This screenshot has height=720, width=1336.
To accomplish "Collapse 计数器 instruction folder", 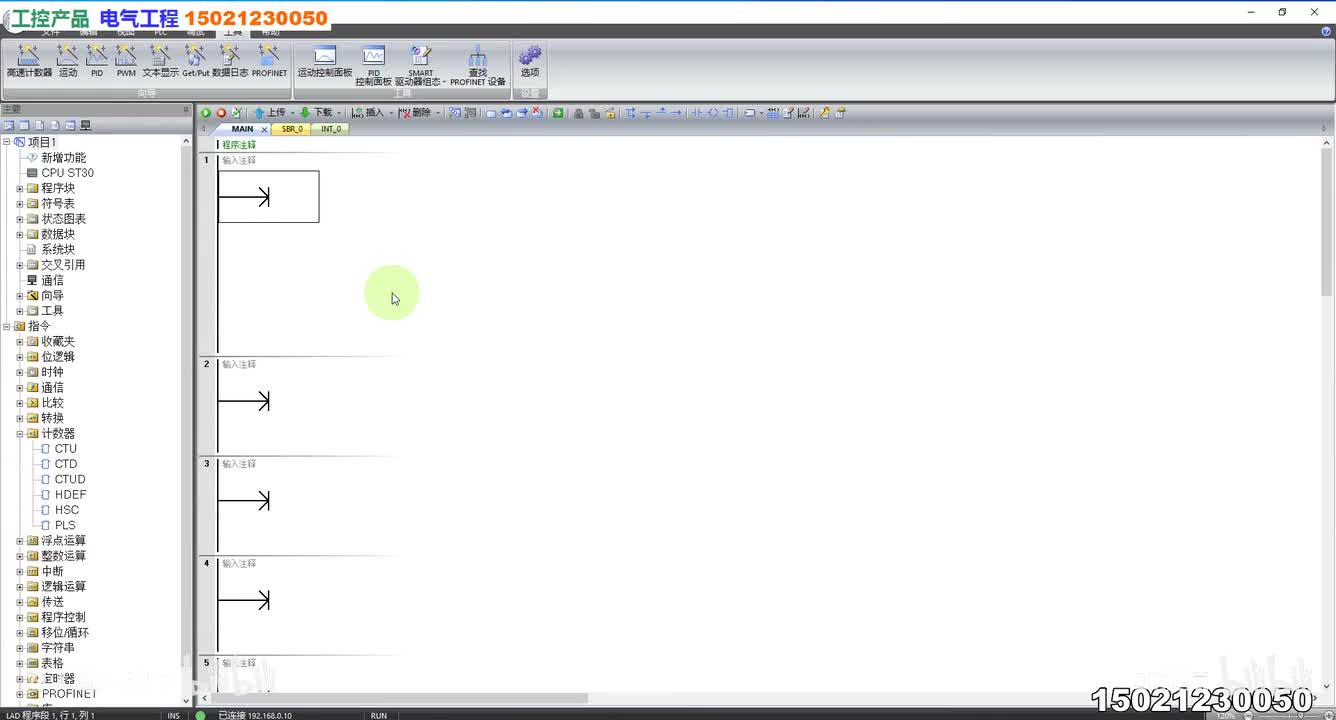I will [x=20, y=433].
